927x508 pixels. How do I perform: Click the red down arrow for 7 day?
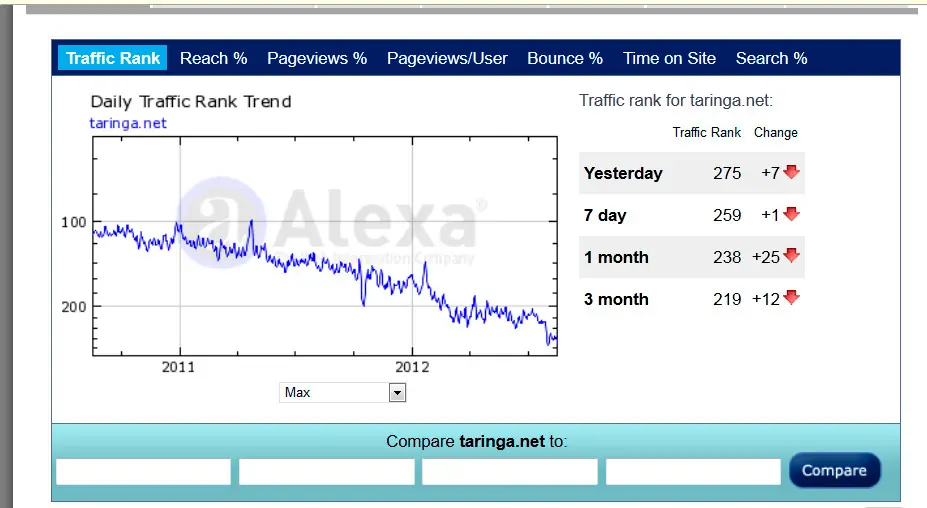coord(792,213)
